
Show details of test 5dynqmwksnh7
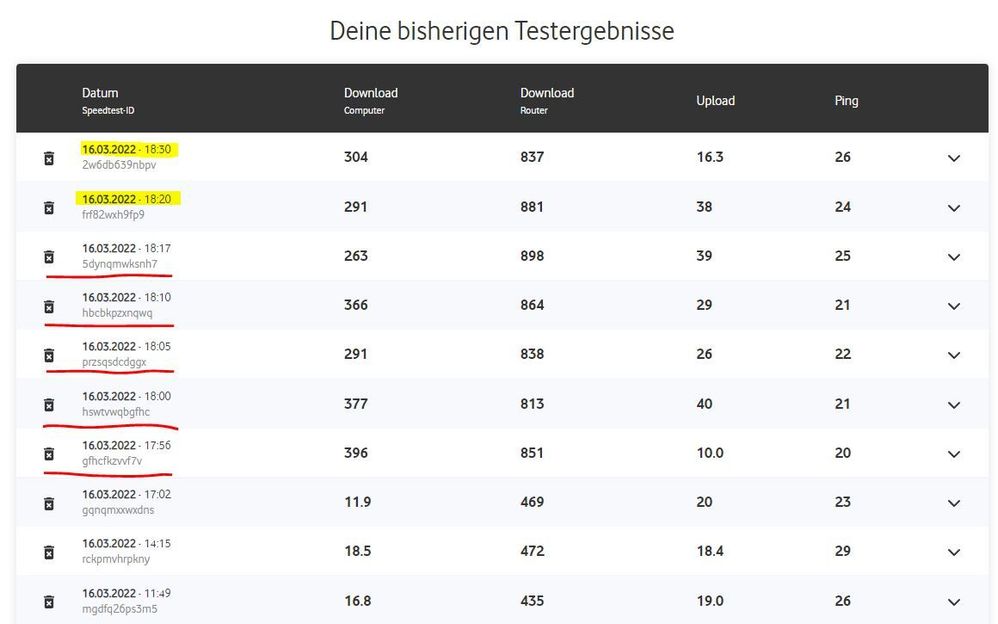click(x=953, y=257)
